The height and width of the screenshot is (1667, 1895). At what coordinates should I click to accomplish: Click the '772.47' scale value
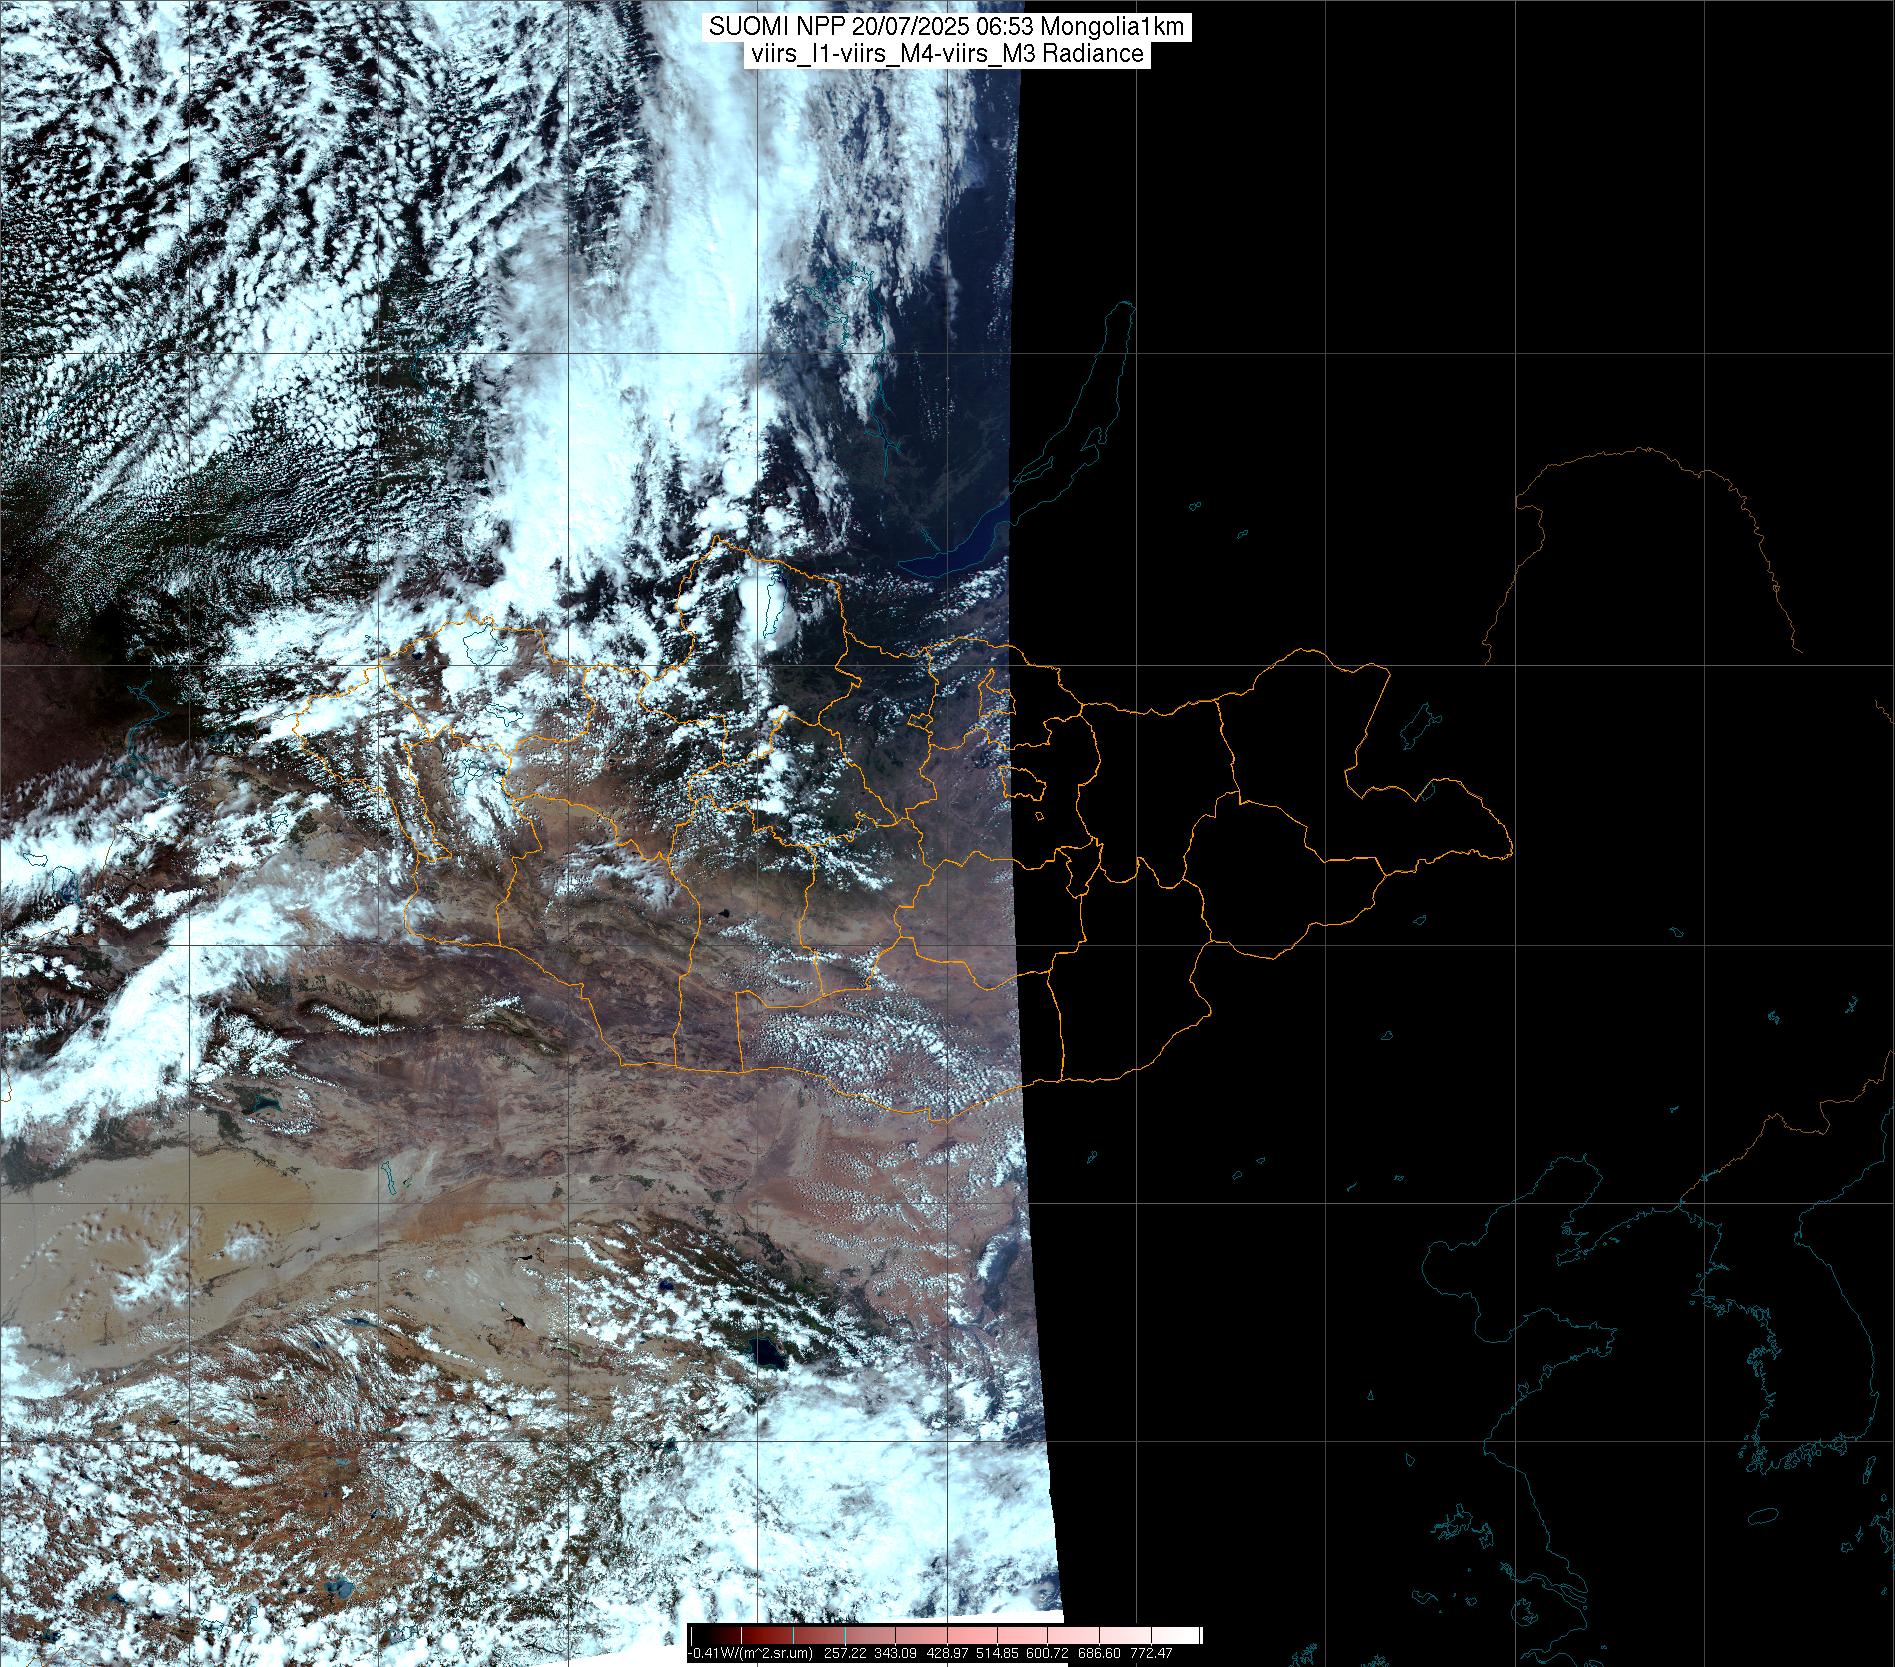(1151, 1653)
